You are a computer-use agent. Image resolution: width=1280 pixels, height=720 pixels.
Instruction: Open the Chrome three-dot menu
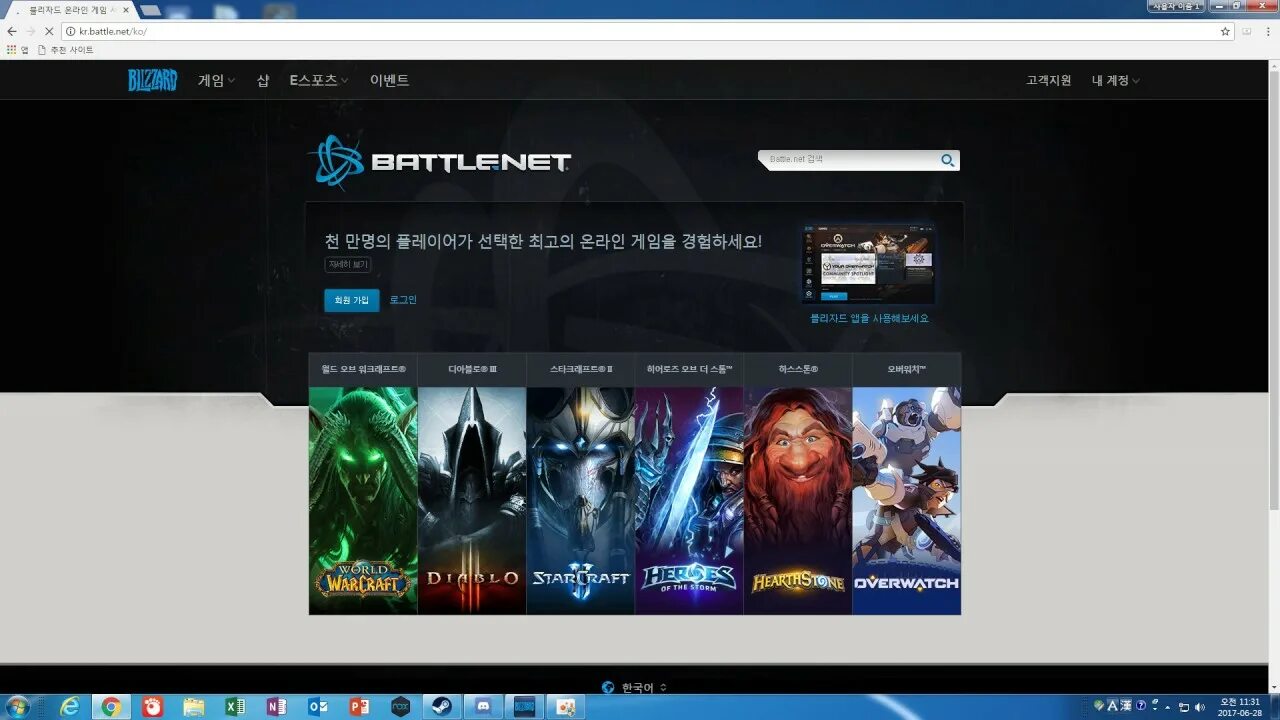pos(1267,31)
